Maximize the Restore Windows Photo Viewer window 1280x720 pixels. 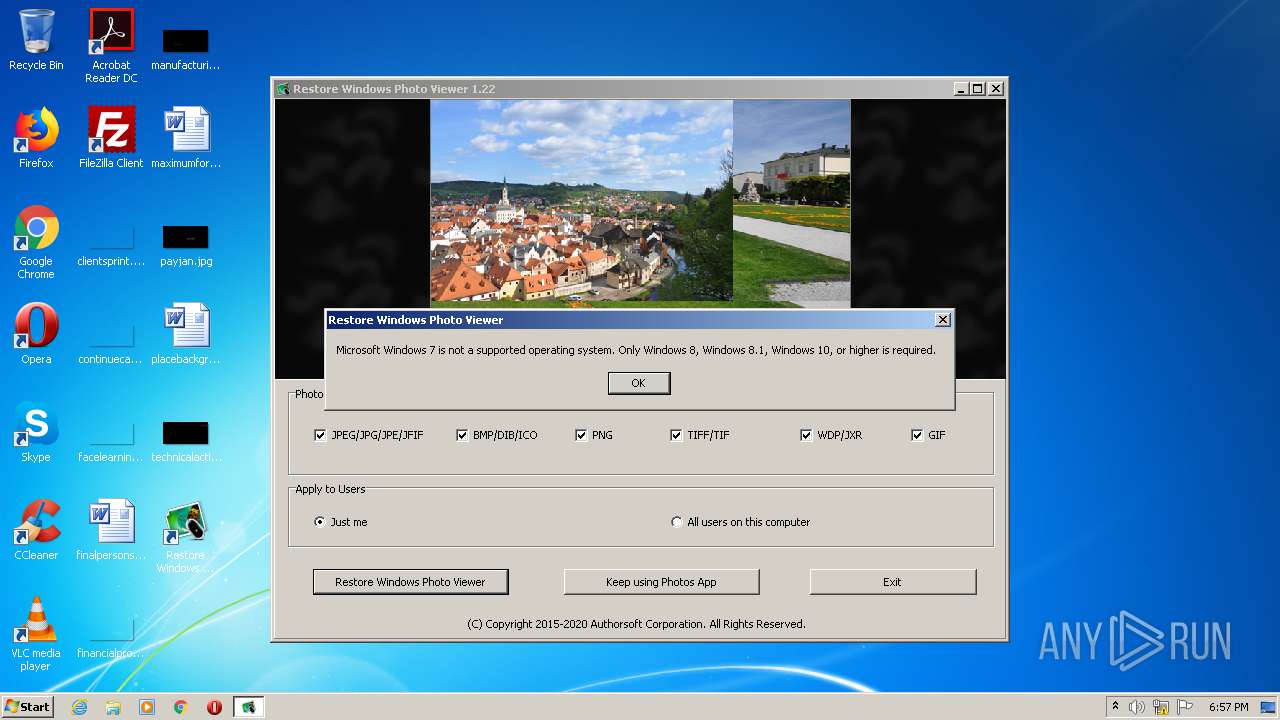pyautogui.click(x=978, y=89)
